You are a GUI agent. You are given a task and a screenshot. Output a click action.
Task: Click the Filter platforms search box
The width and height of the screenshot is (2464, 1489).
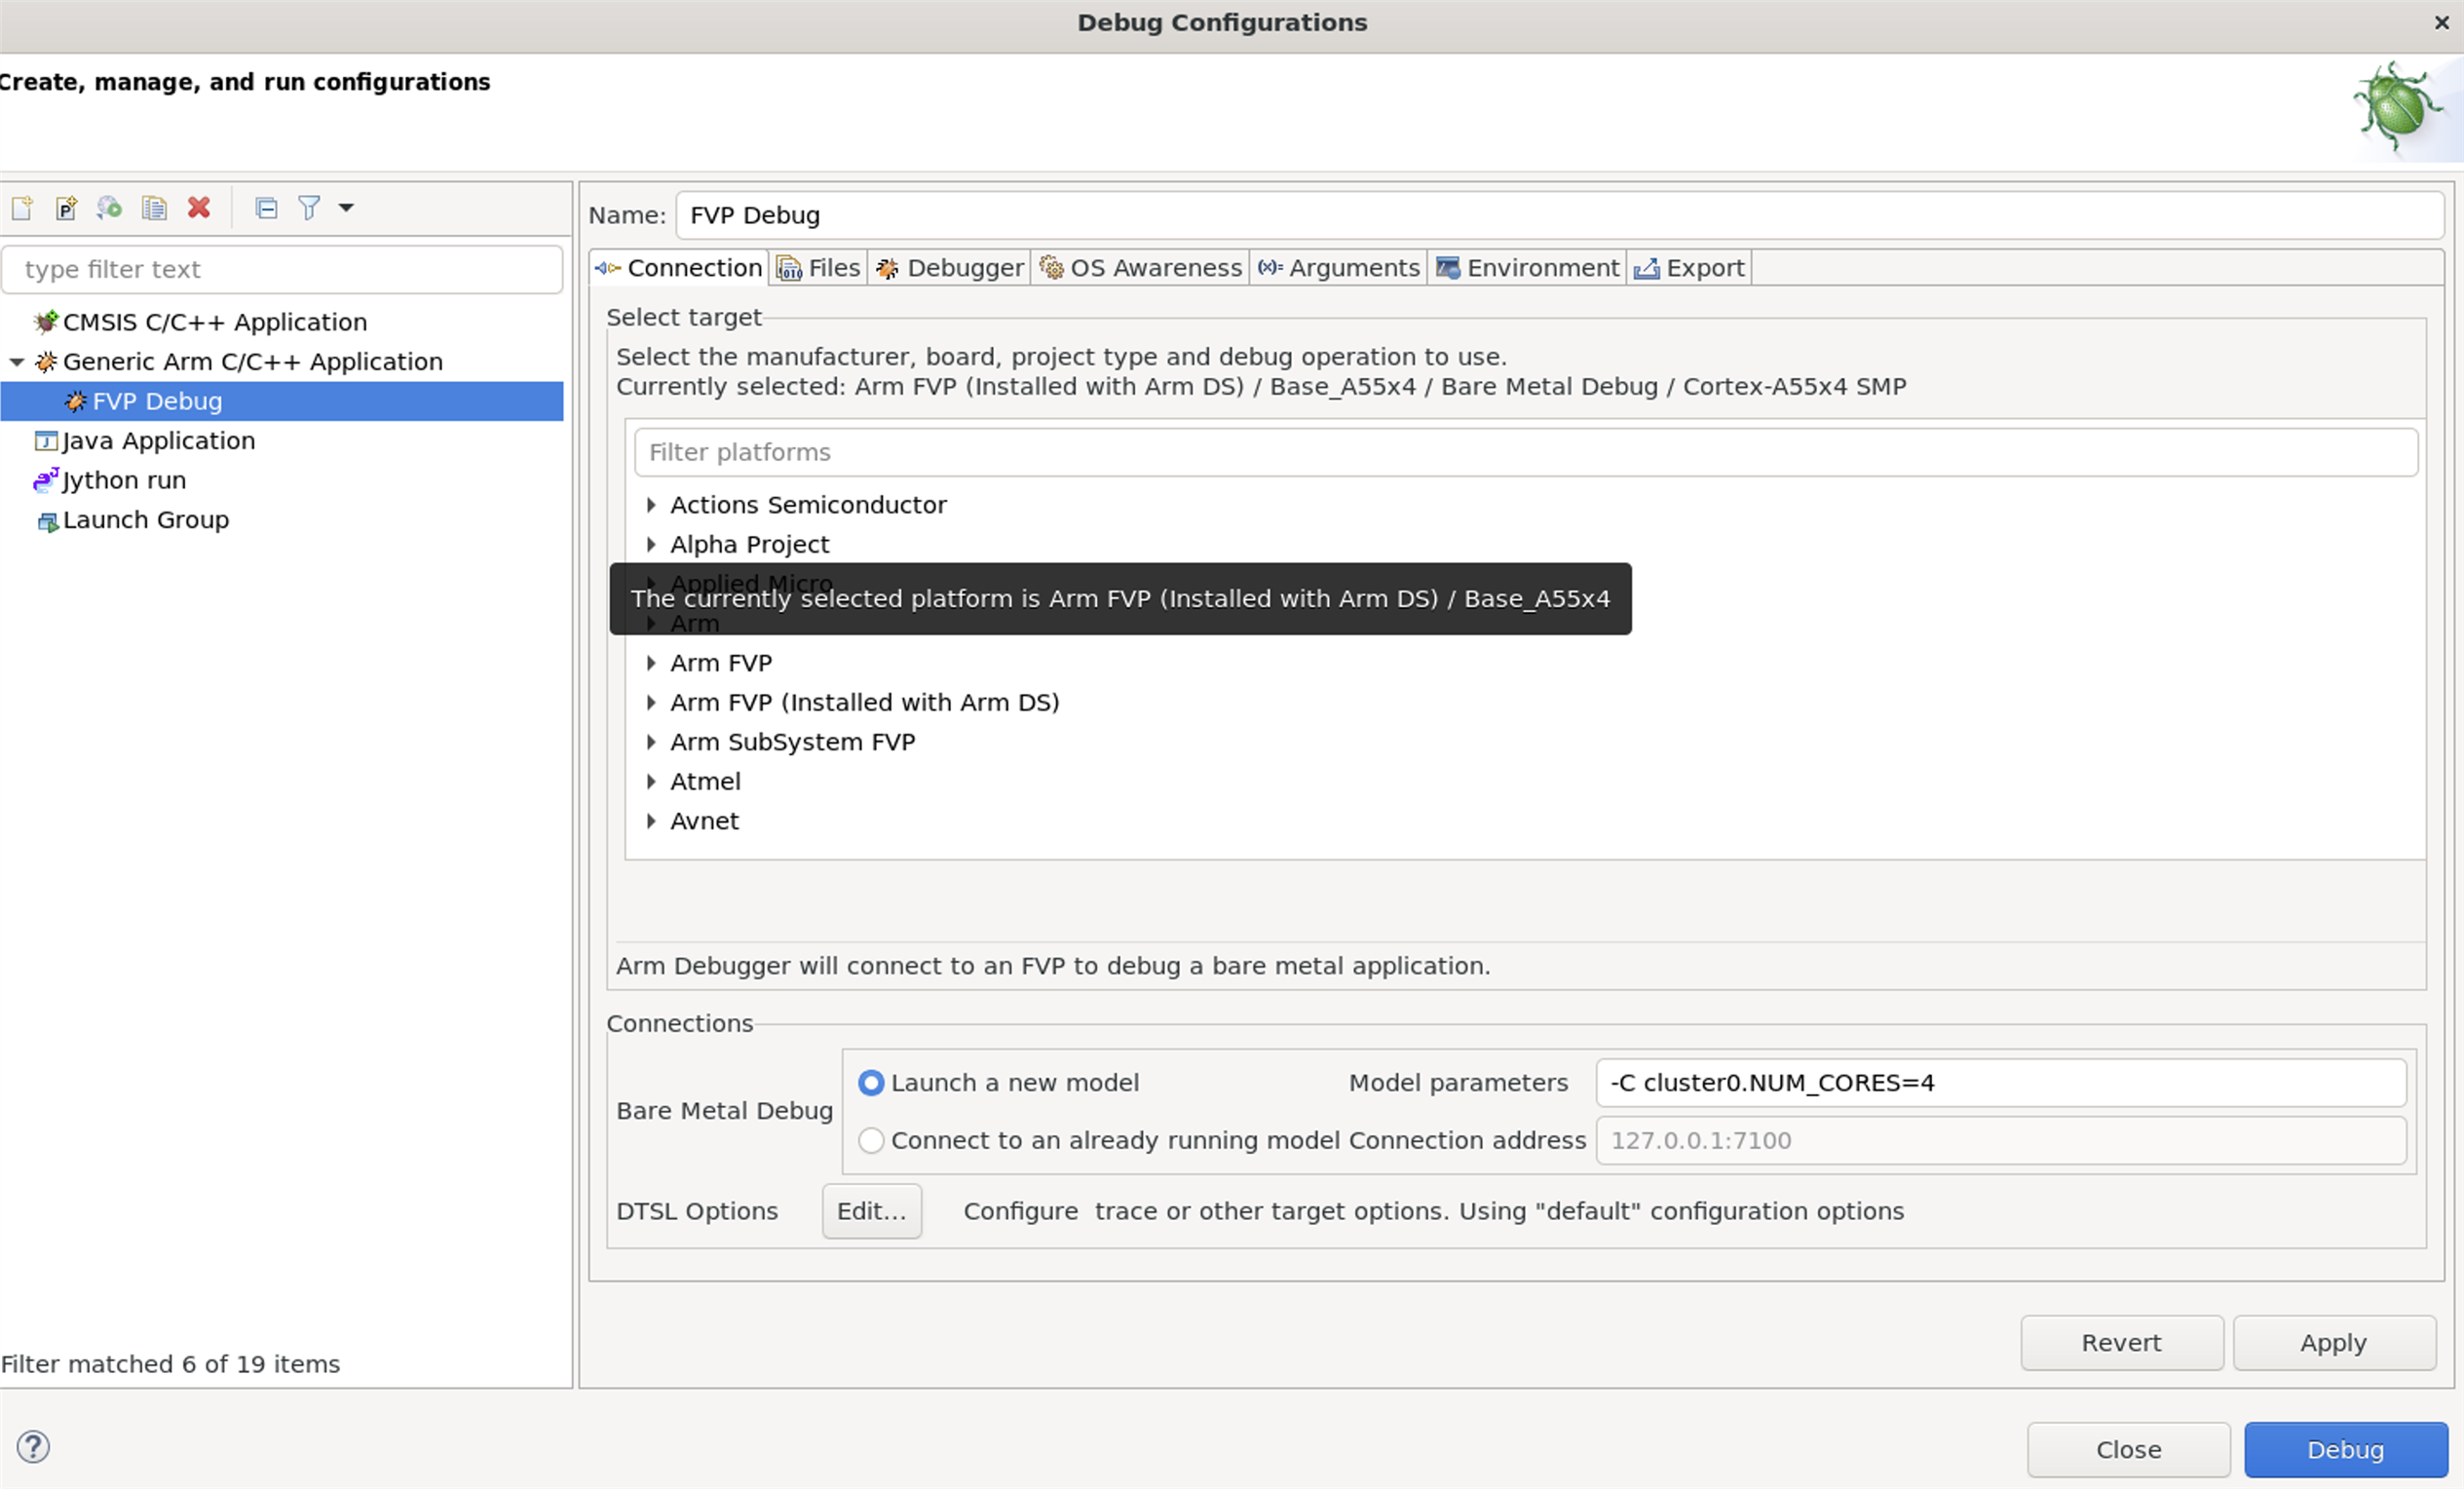(1526, 452)
